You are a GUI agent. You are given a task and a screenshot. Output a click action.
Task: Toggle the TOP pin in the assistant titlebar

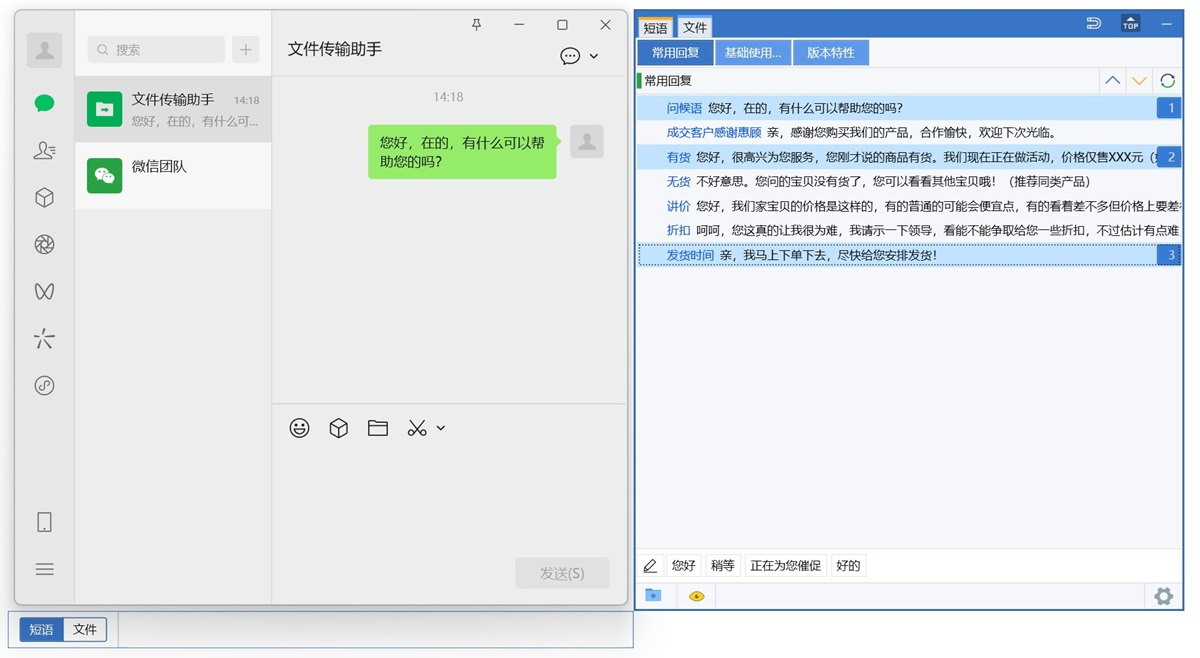point(1131,21)
